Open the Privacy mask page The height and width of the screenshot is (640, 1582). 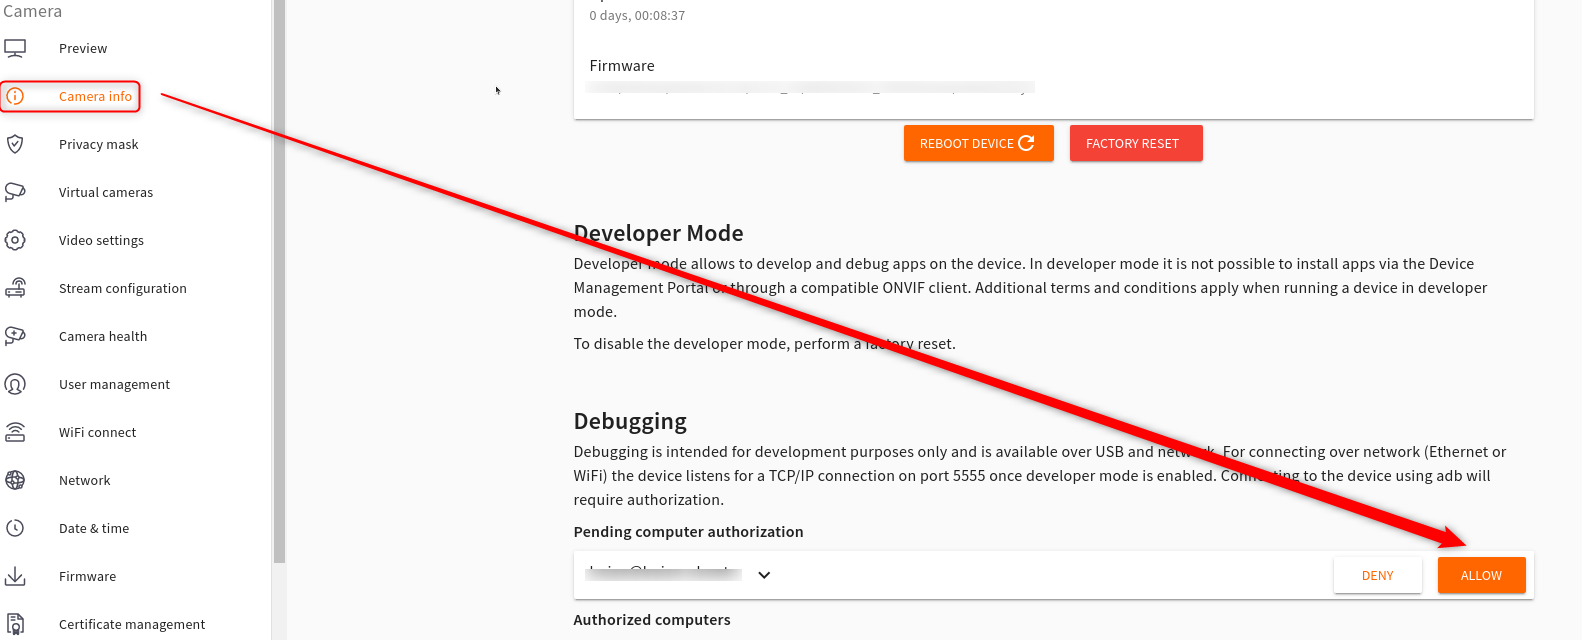(x=99, y=144)
